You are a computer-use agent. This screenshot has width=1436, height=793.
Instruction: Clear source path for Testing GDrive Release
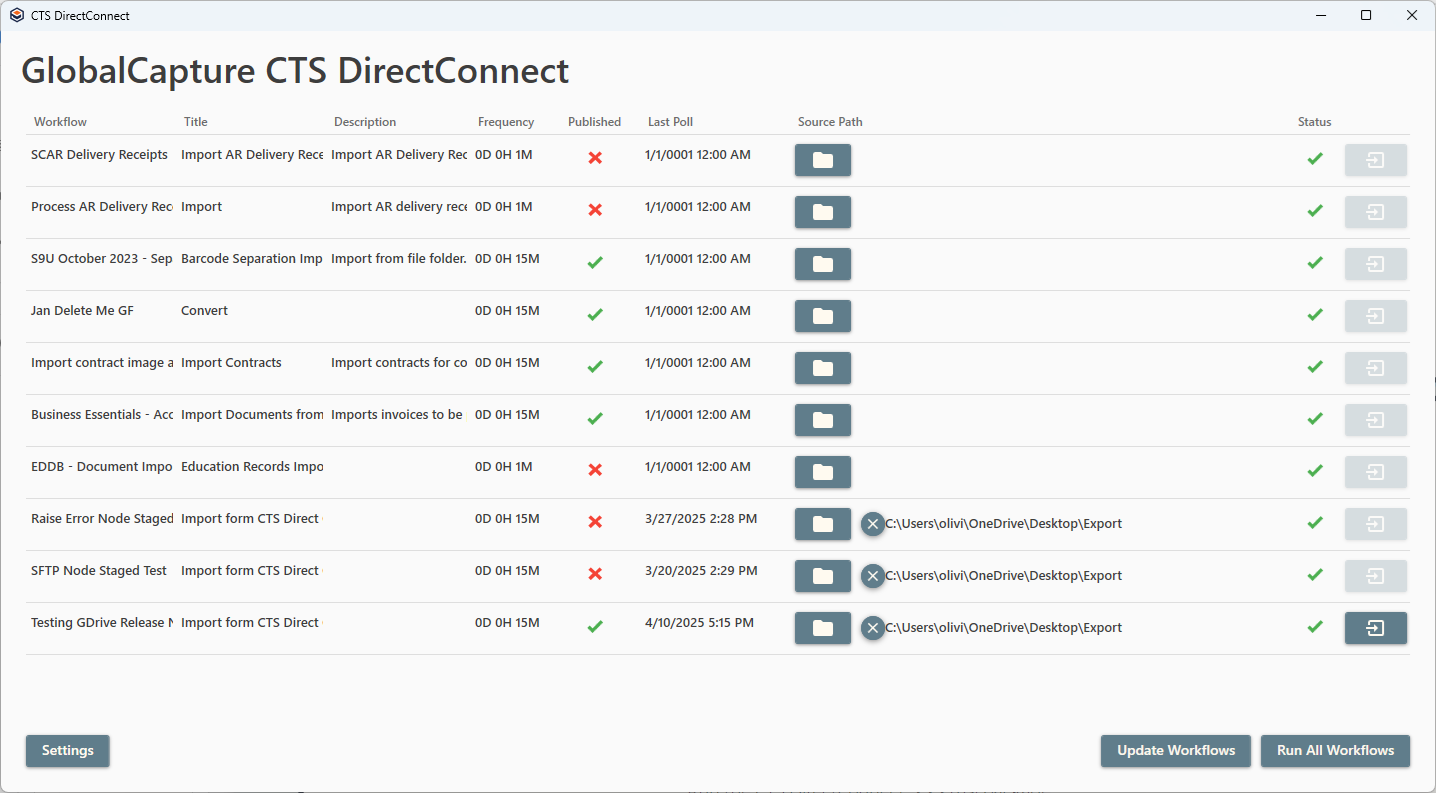click(x=873, y=628)
